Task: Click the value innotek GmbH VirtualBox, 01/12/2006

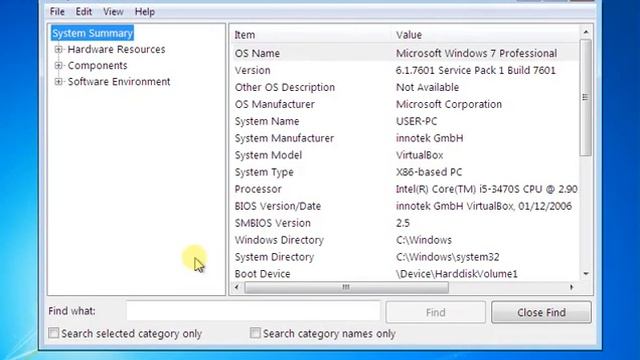Action: tap(484, 206)
